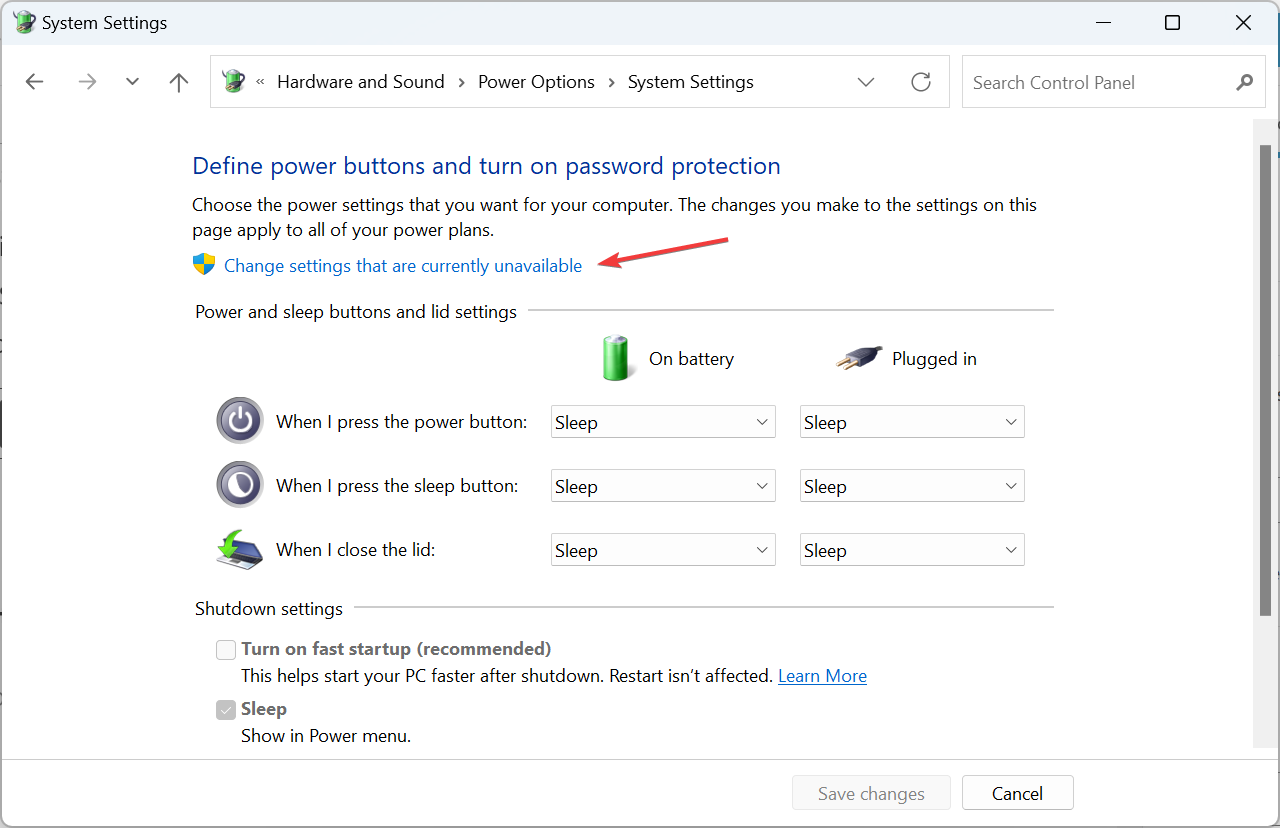This screenshot has width=1280, height=828.
Task: Toggle the Sleep power menu checkbox
Action: click(x=226, y=710)
